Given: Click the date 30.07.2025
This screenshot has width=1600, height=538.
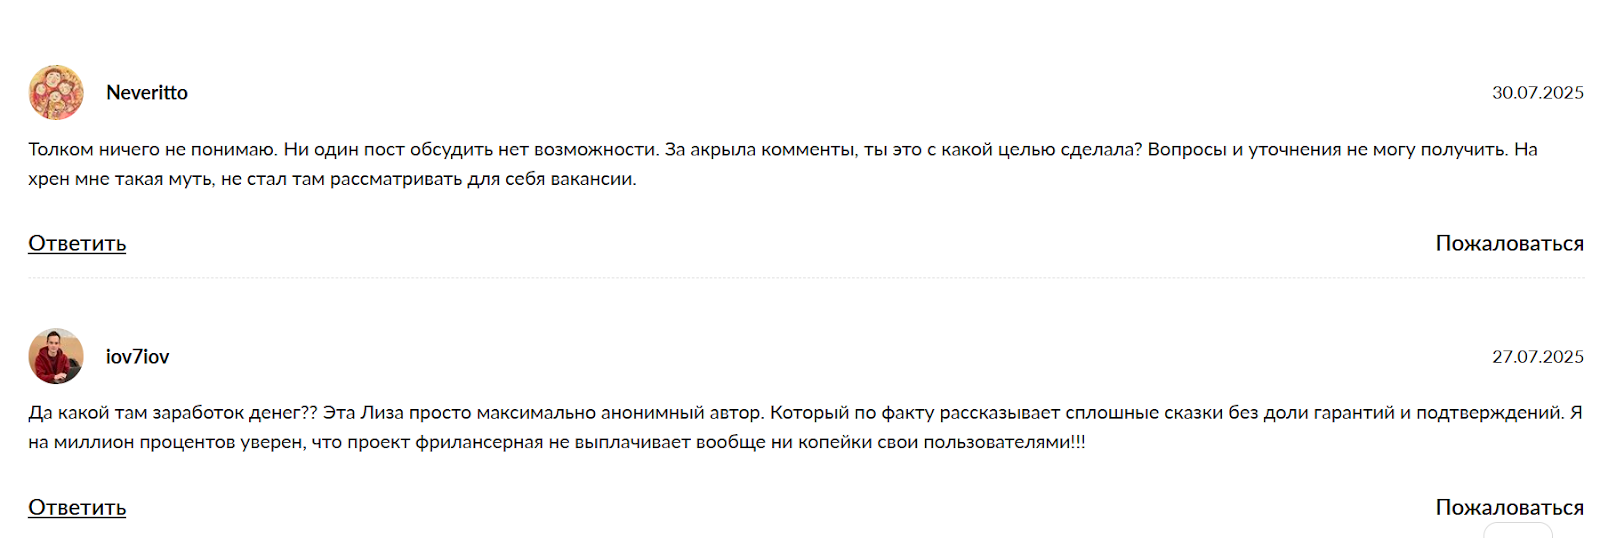Looking at the screenshot, I should pyautogui.click(x=1538, y=93).
